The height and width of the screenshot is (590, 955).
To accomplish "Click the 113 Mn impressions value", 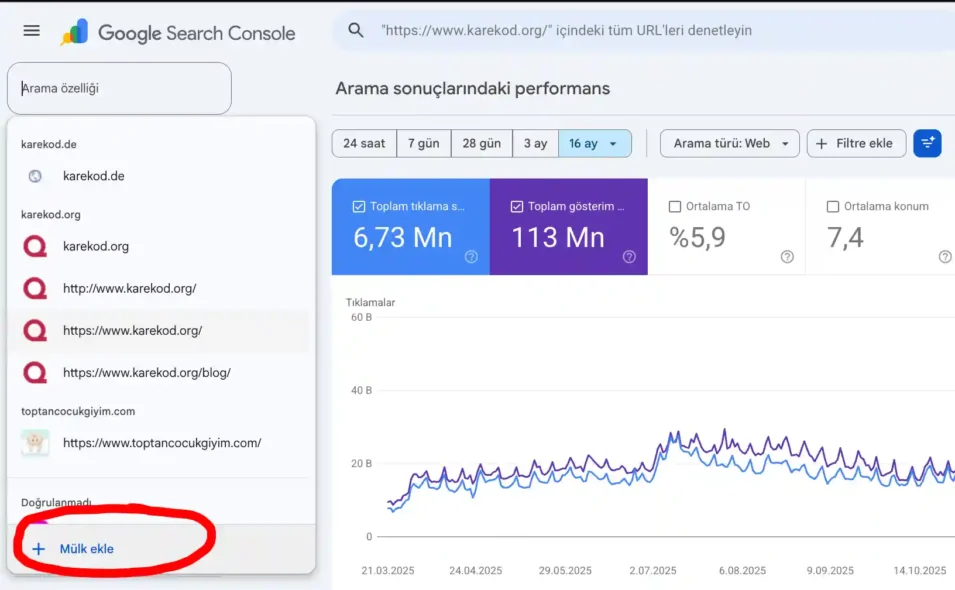I will click(558, 237).
